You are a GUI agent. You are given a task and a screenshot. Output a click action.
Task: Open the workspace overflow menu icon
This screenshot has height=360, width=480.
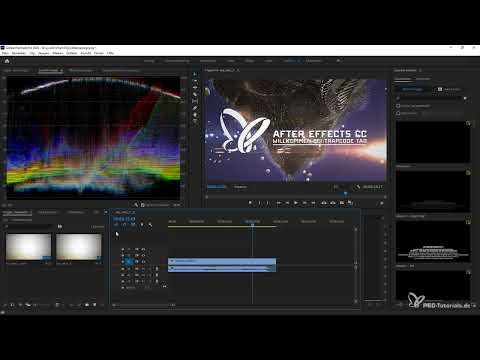pyautogui.click(x=338, y=61)
